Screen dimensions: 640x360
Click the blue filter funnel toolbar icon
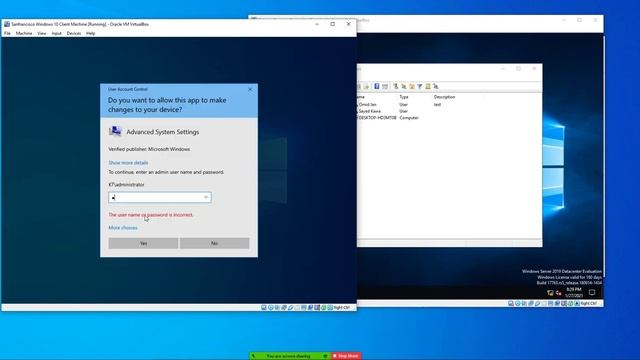420,86
